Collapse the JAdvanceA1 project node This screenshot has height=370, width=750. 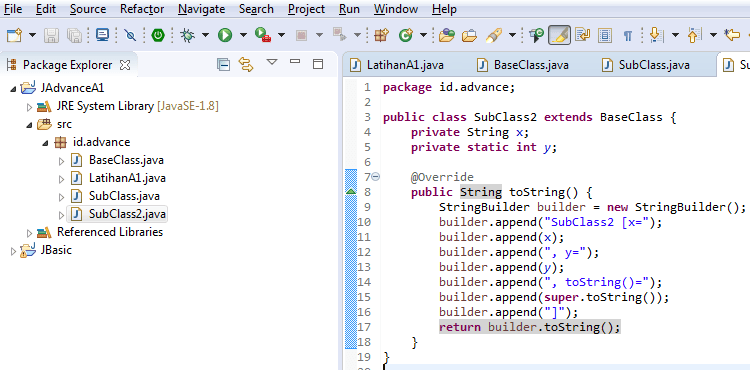(13, 89)
